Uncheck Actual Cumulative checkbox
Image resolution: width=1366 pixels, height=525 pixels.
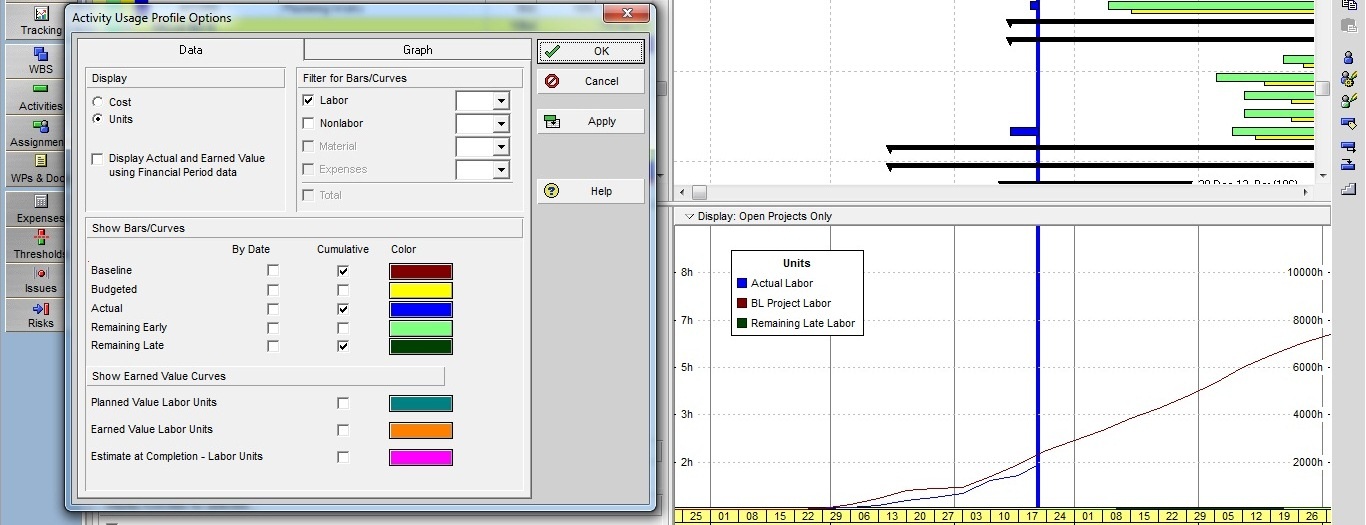[343, 308]
